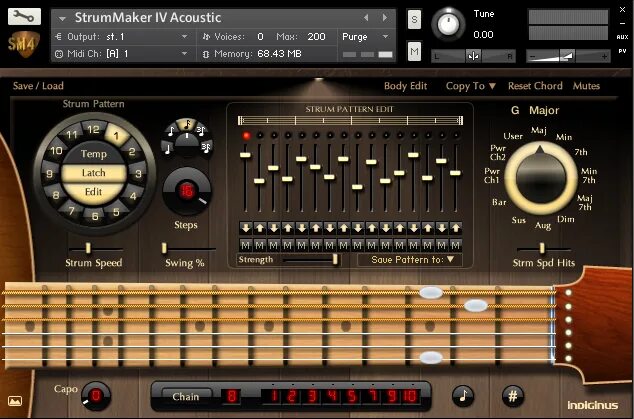Toggle the Chain button
Screen dimensions: 634x419
click(x=186, y=396)
